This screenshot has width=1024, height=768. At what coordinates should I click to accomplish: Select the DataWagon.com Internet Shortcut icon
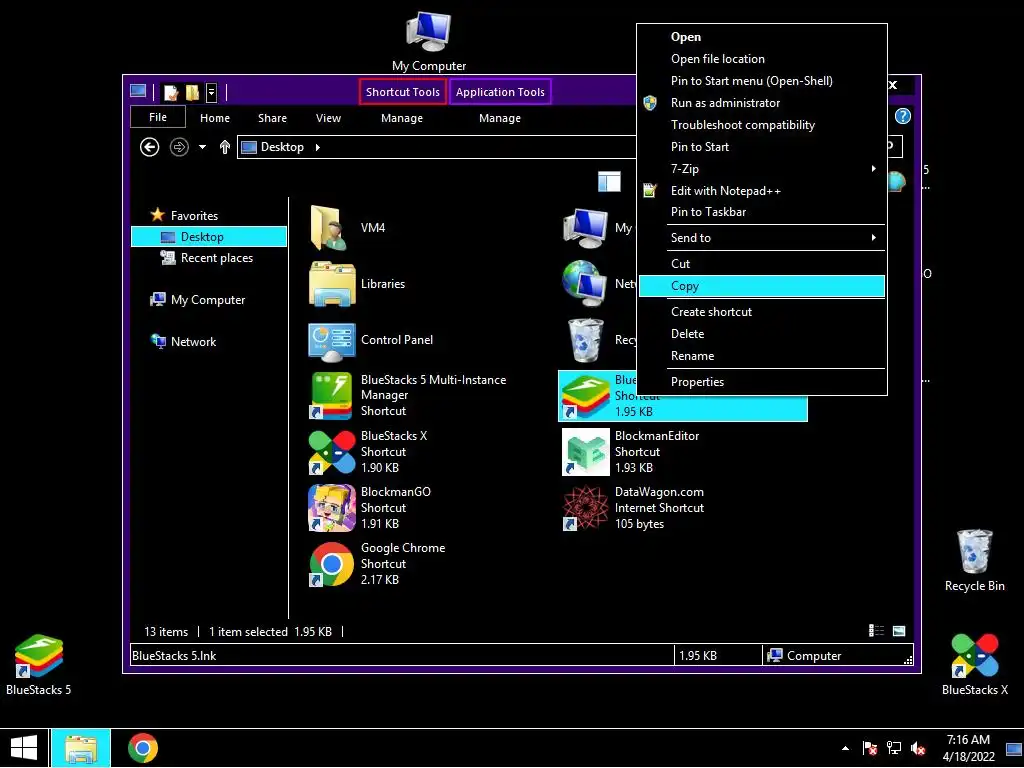pos(585,508)
